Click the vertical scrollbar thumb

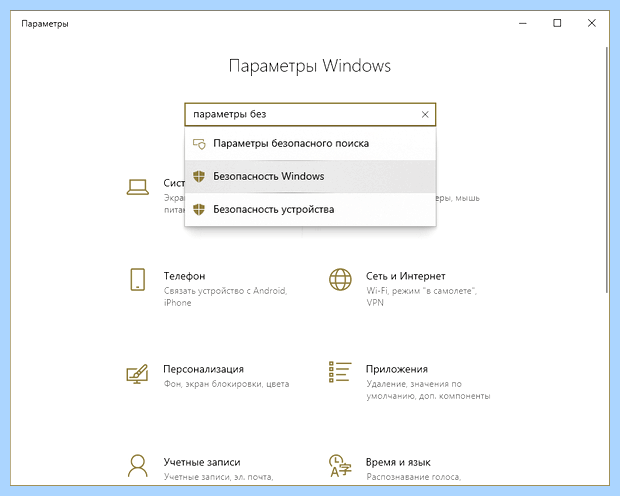point(607,170)
